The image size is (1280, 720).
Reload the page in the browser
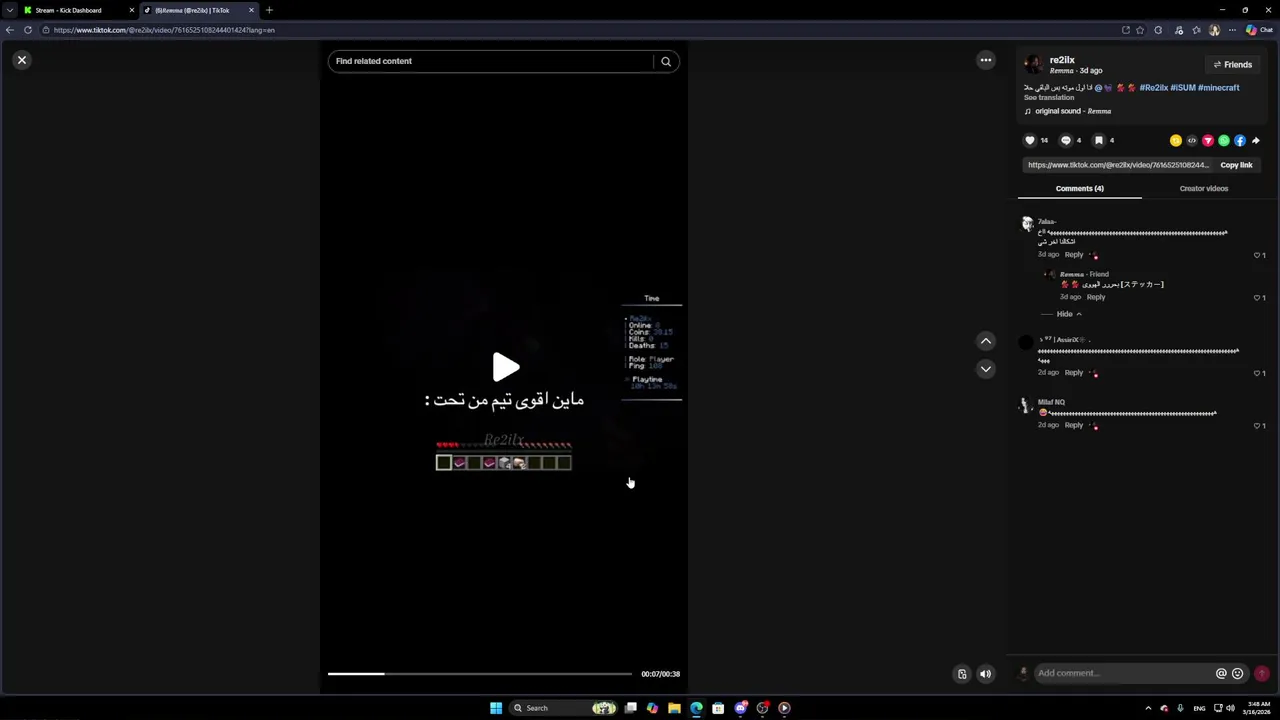(x=28, y=30)
